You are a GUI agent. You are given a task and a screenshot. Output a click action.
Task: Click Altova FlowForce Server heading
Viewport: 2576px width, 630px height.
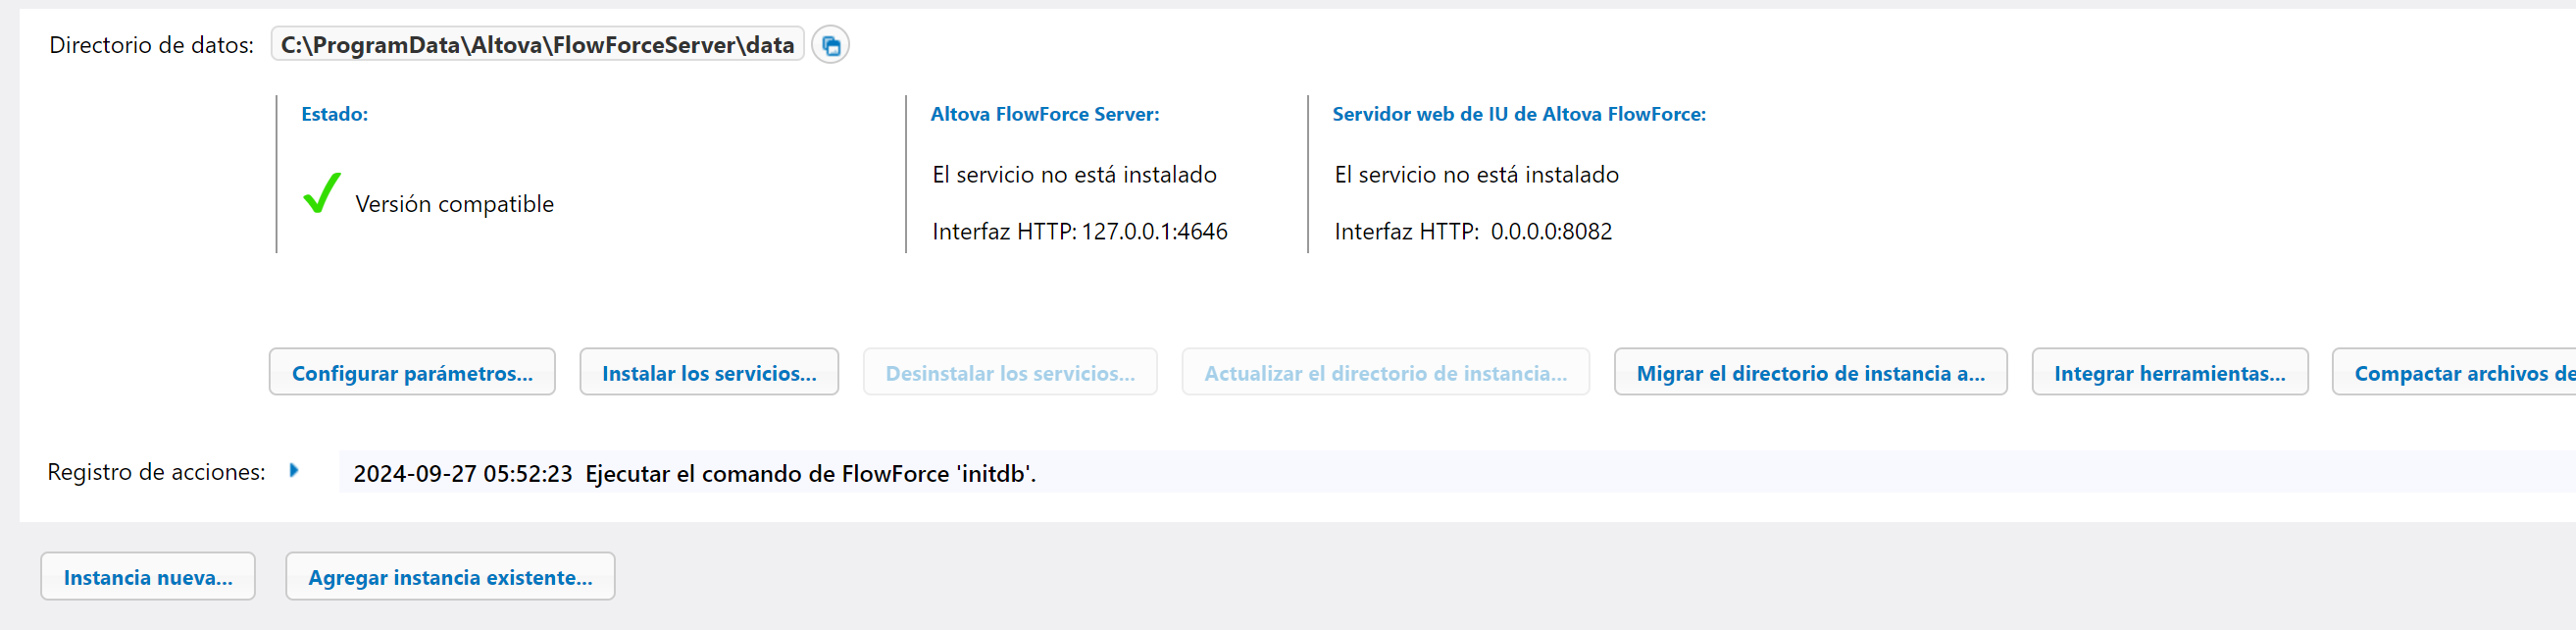click(1045, 114)
